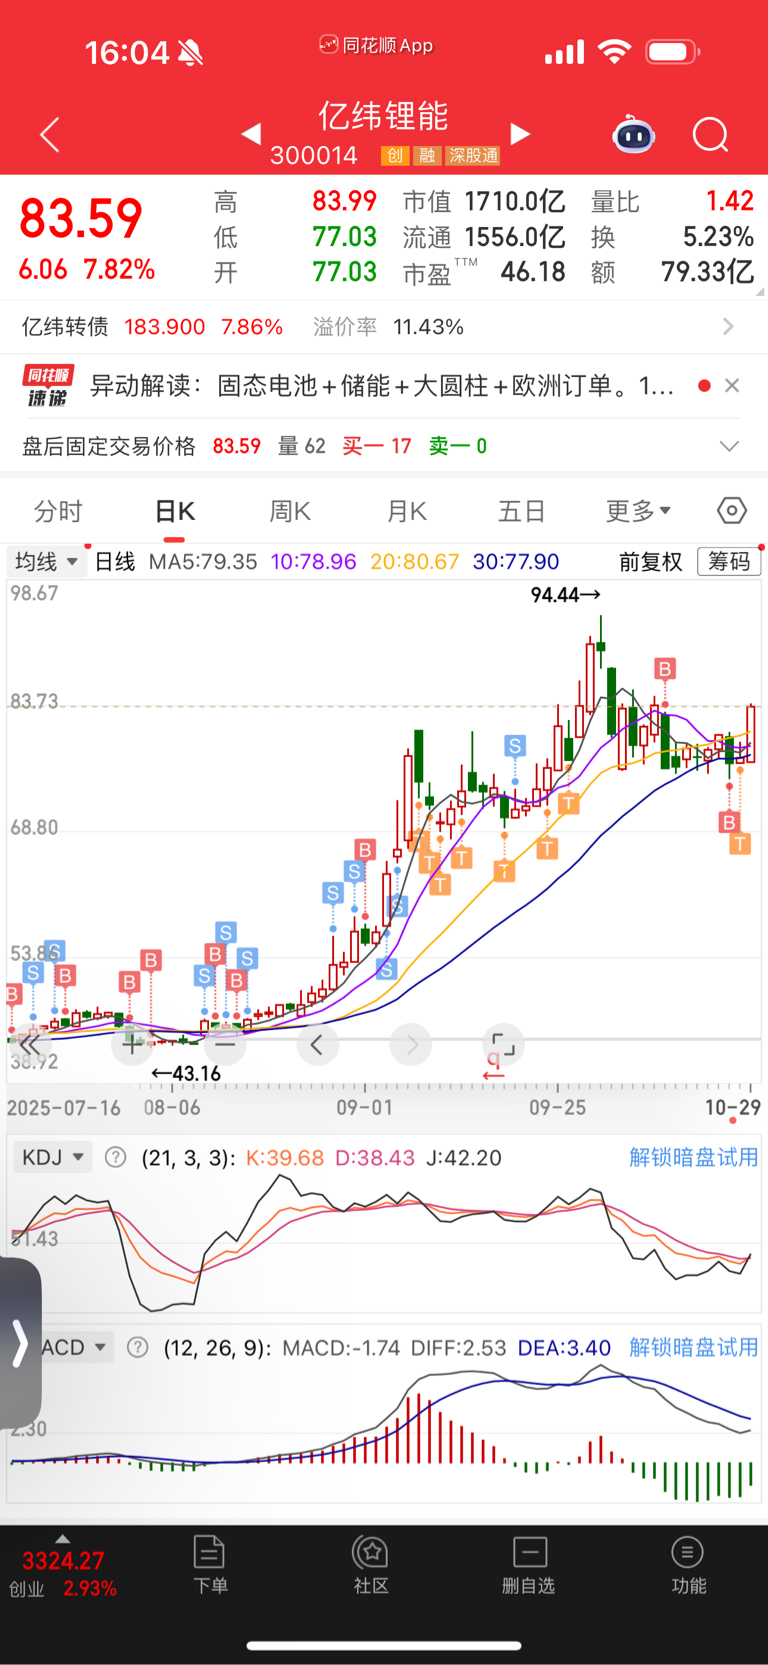Viewport: 768px width, 1665px height.
Task: Tap the 同花顺速递 logo
Action: point(47,386)
